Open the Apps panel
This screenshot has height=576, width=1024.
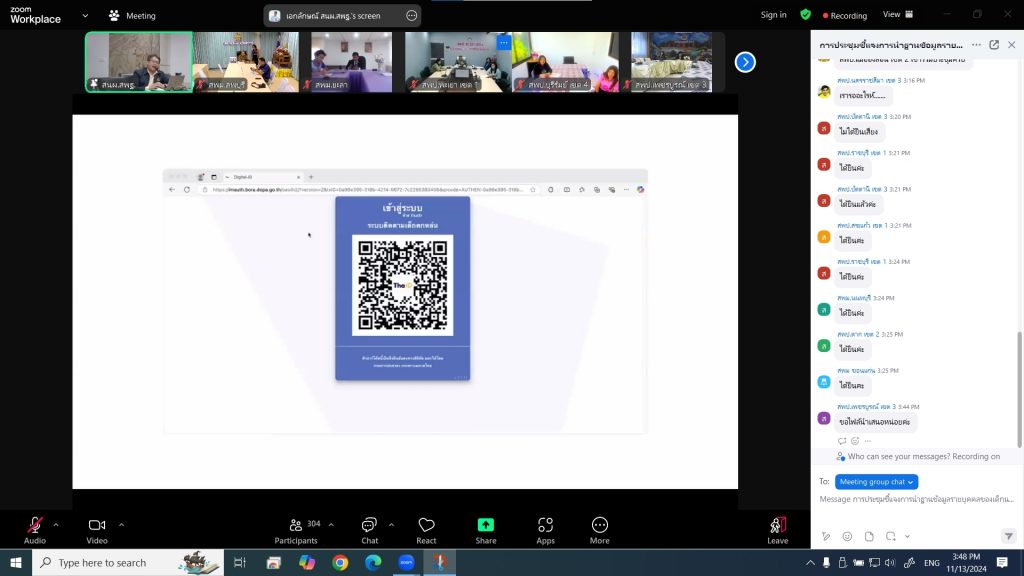[x=545, y=530]
